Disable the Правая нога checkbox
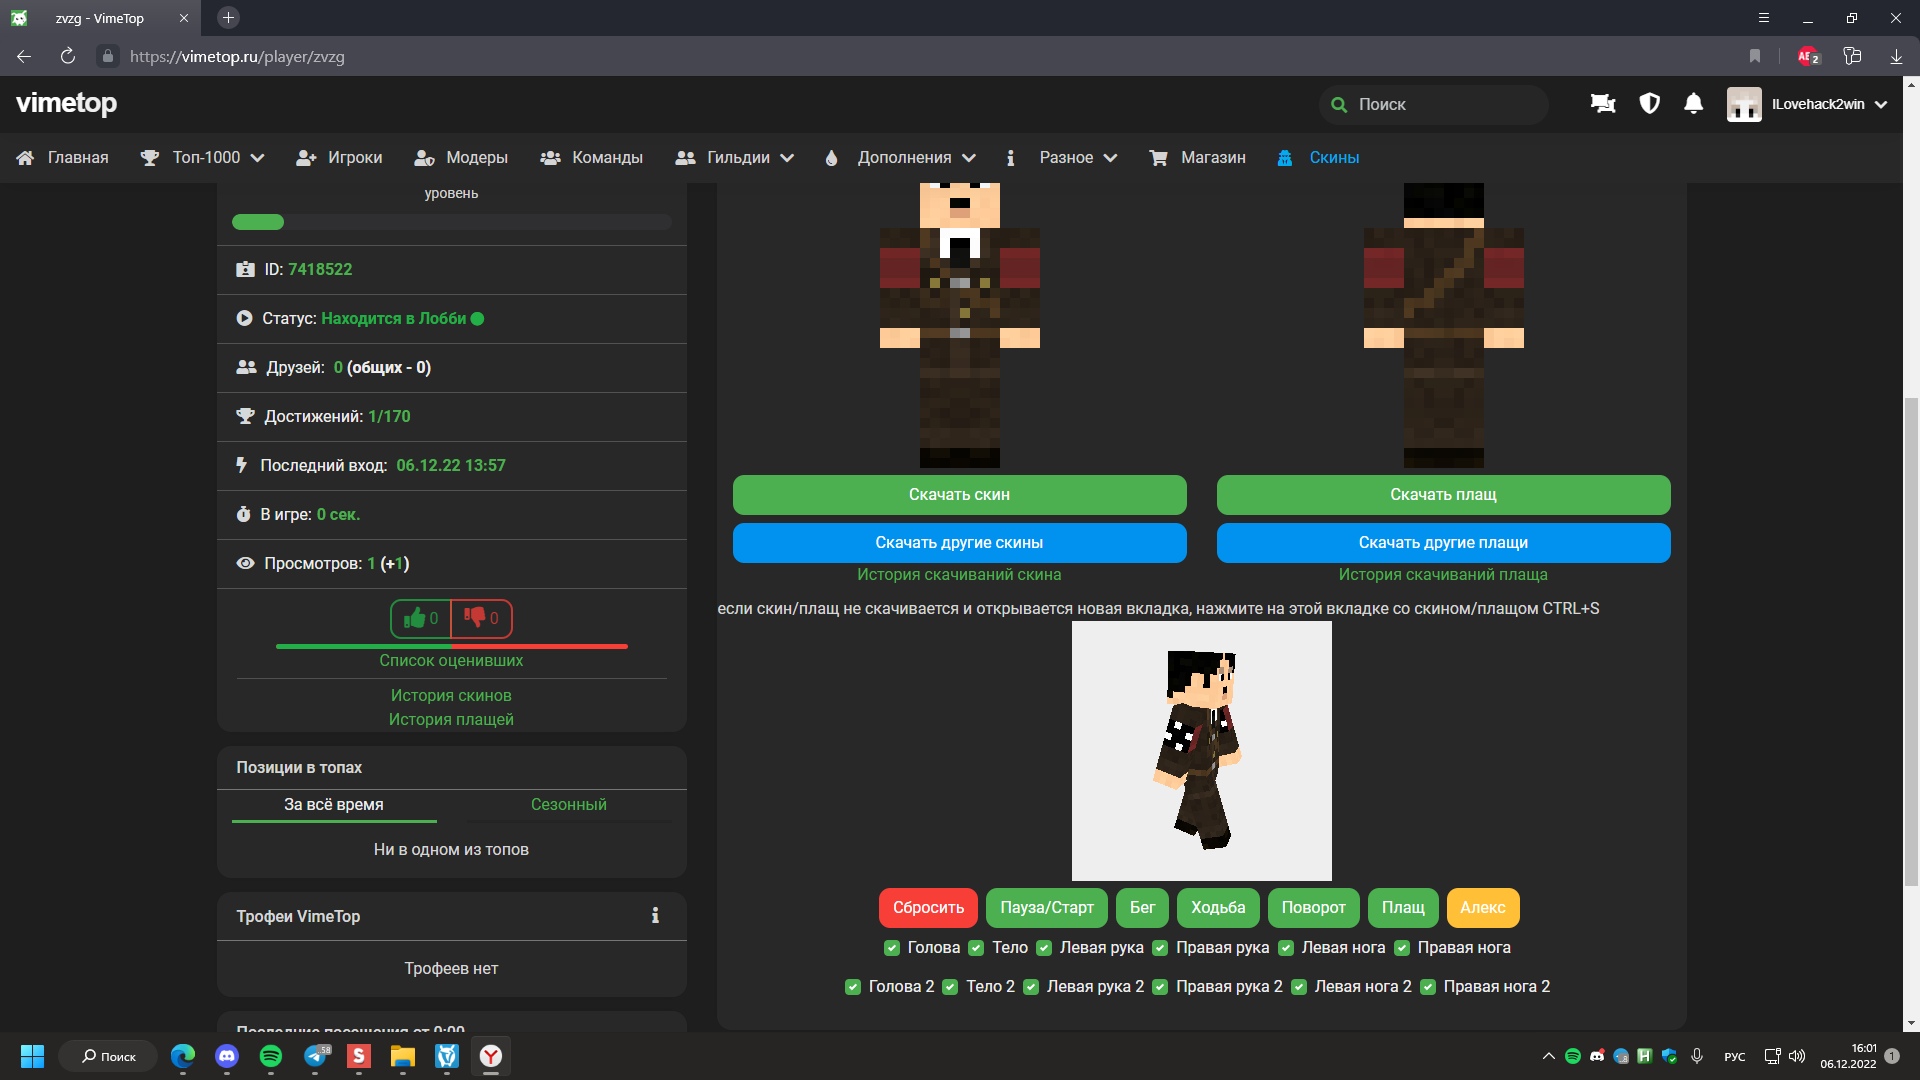 click(x=1402, y=948)
